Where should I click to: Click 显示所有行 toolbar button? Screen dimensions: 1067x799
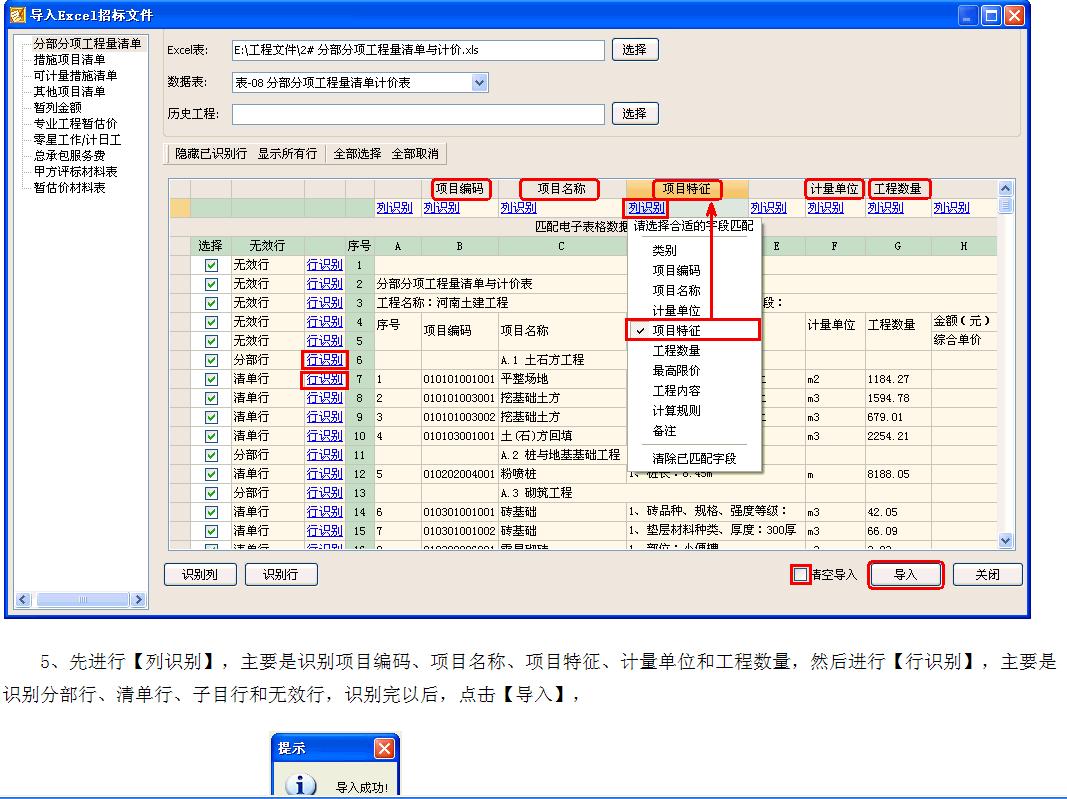[287, 154]
